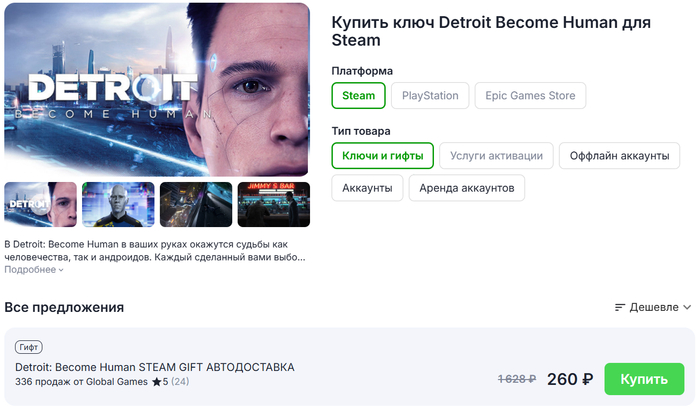Select the Ключи и гифты product type

pyautogui.click(x=383, y=155)
